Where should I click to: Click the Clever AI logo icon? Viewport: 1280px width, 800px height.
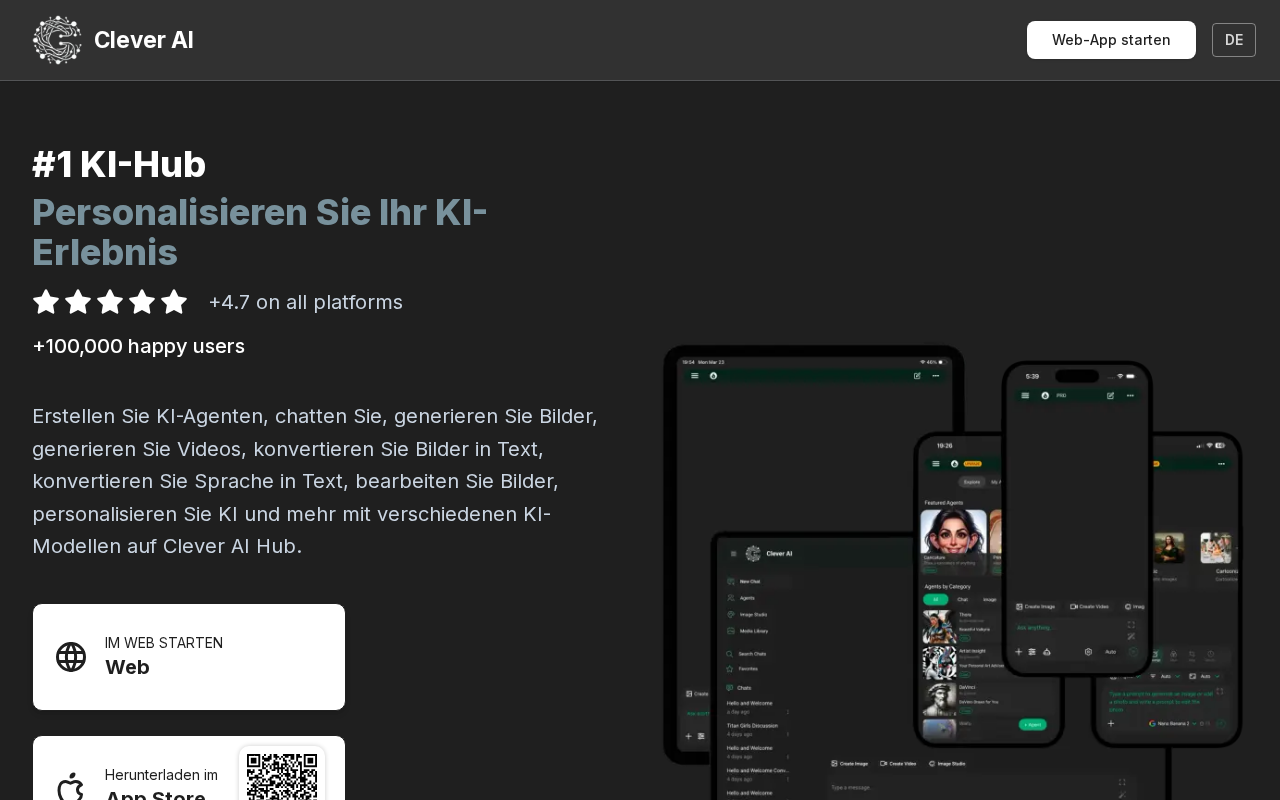(57, 40)
